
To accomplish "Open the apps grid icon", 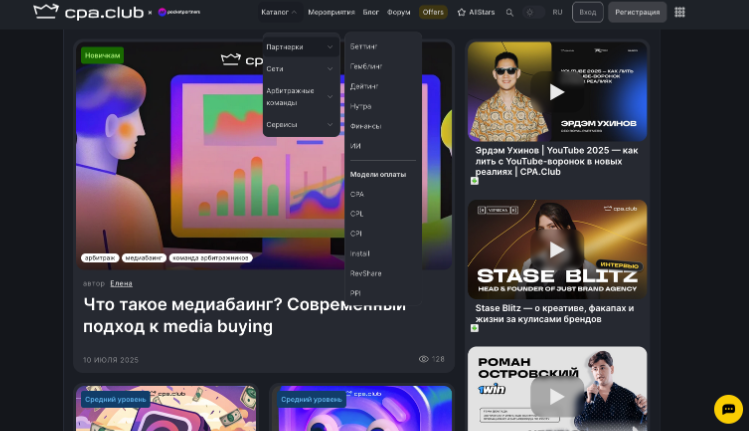I will (x=680, y=12).
